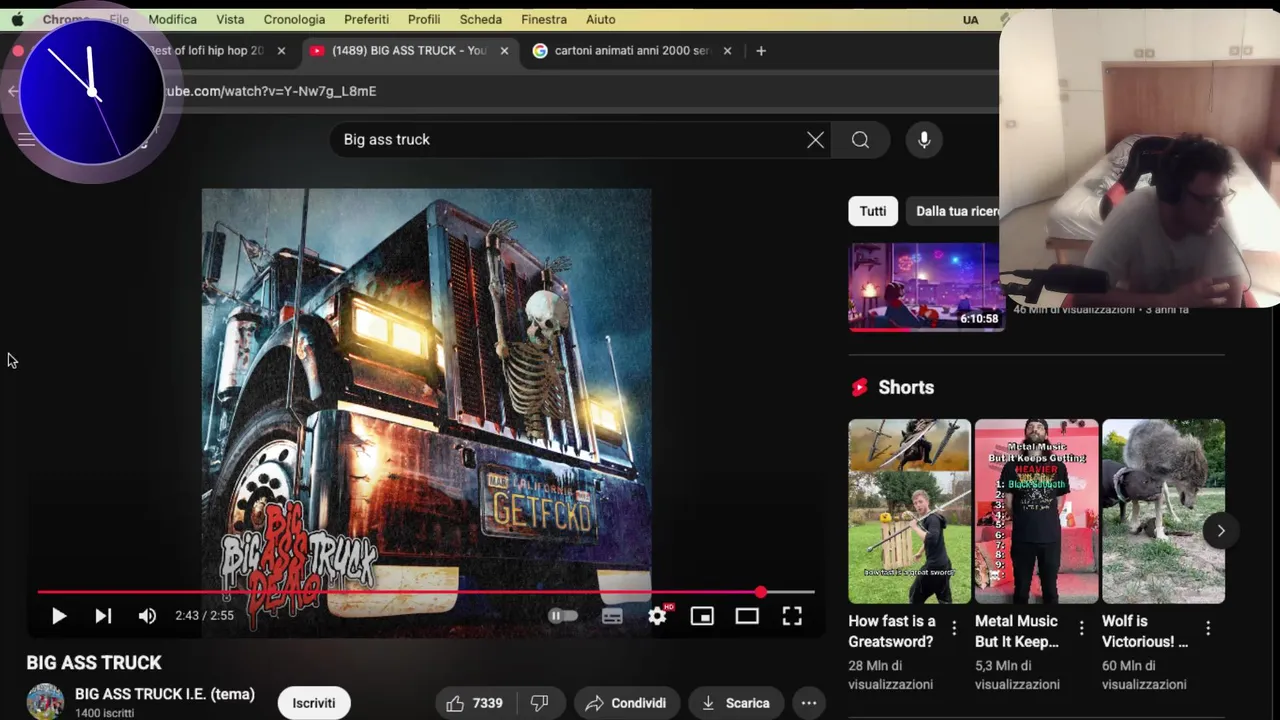This screenshot has height=720, width=1280.
Task: Search with voice microphone
Action: [x=924, y=140]
